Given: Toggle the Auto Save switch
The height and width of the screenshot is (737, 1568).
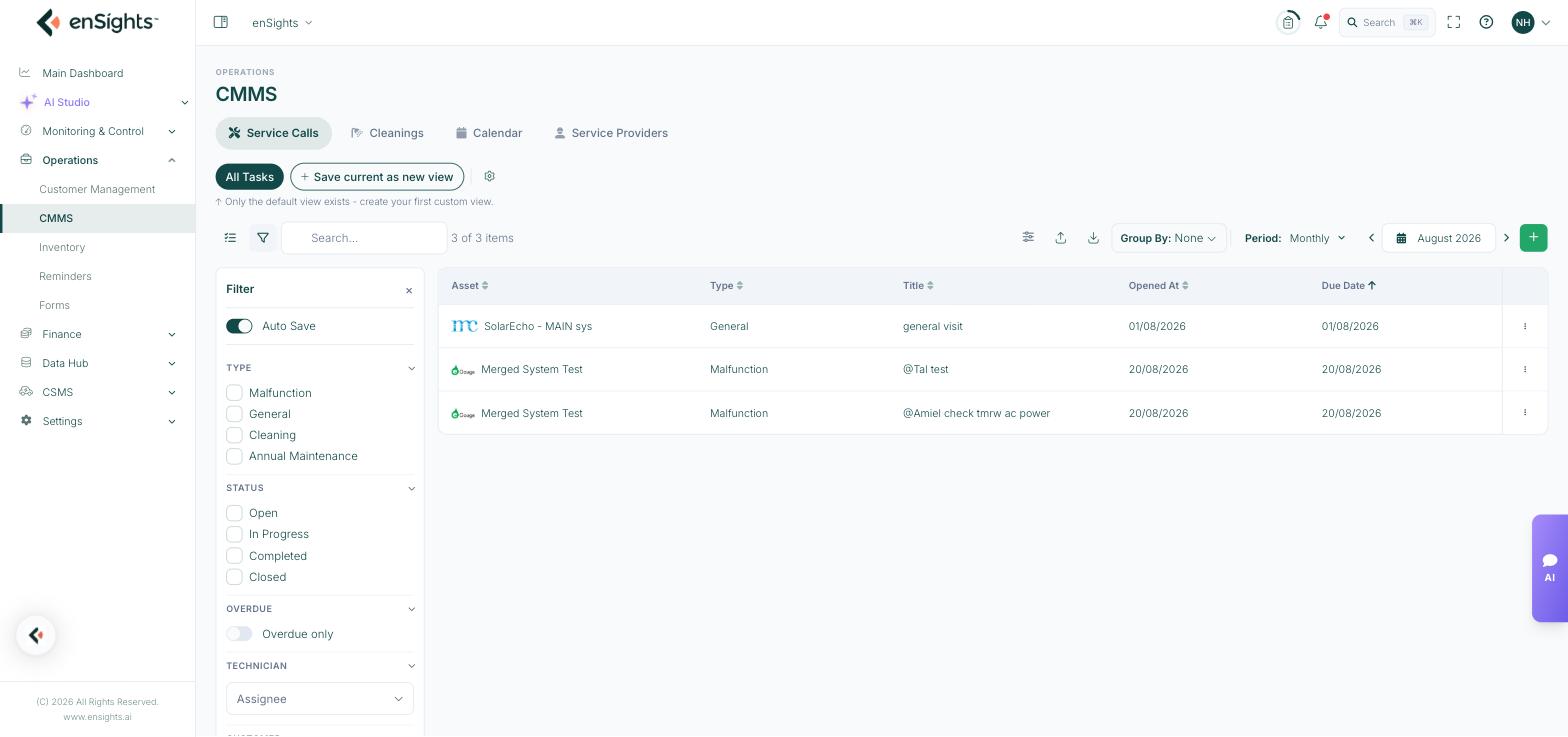Looking at the screenshot, I should click(x=239, y=326).
